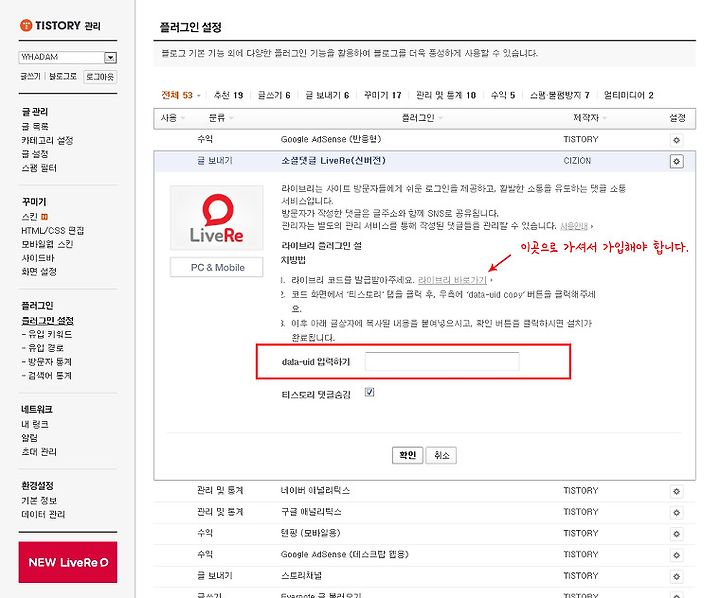Open settings gear for 텐핑 (모바일용) row
This screenshot has height=598, width=720.
click(x=676, y=534)
